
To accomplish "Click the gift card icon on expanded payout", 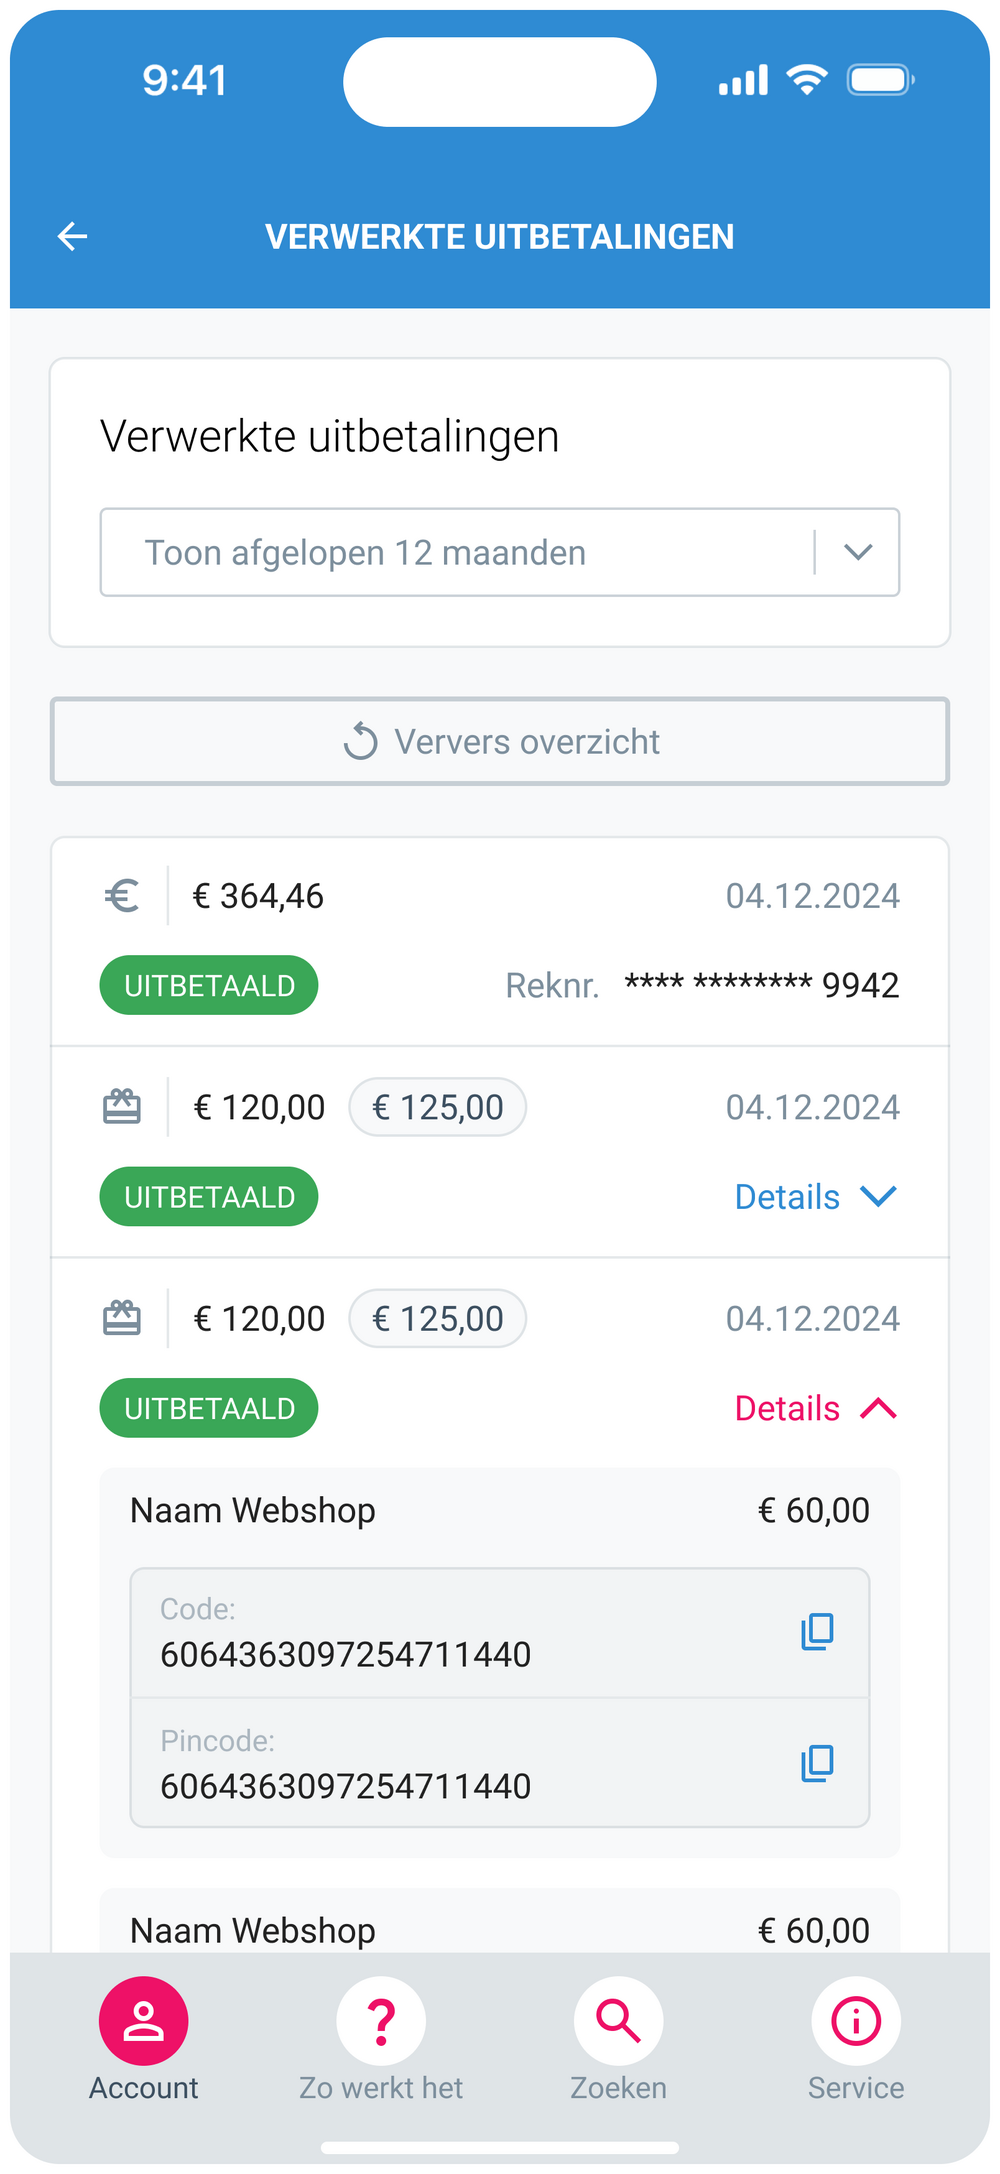I will (x=122, y=1318).
